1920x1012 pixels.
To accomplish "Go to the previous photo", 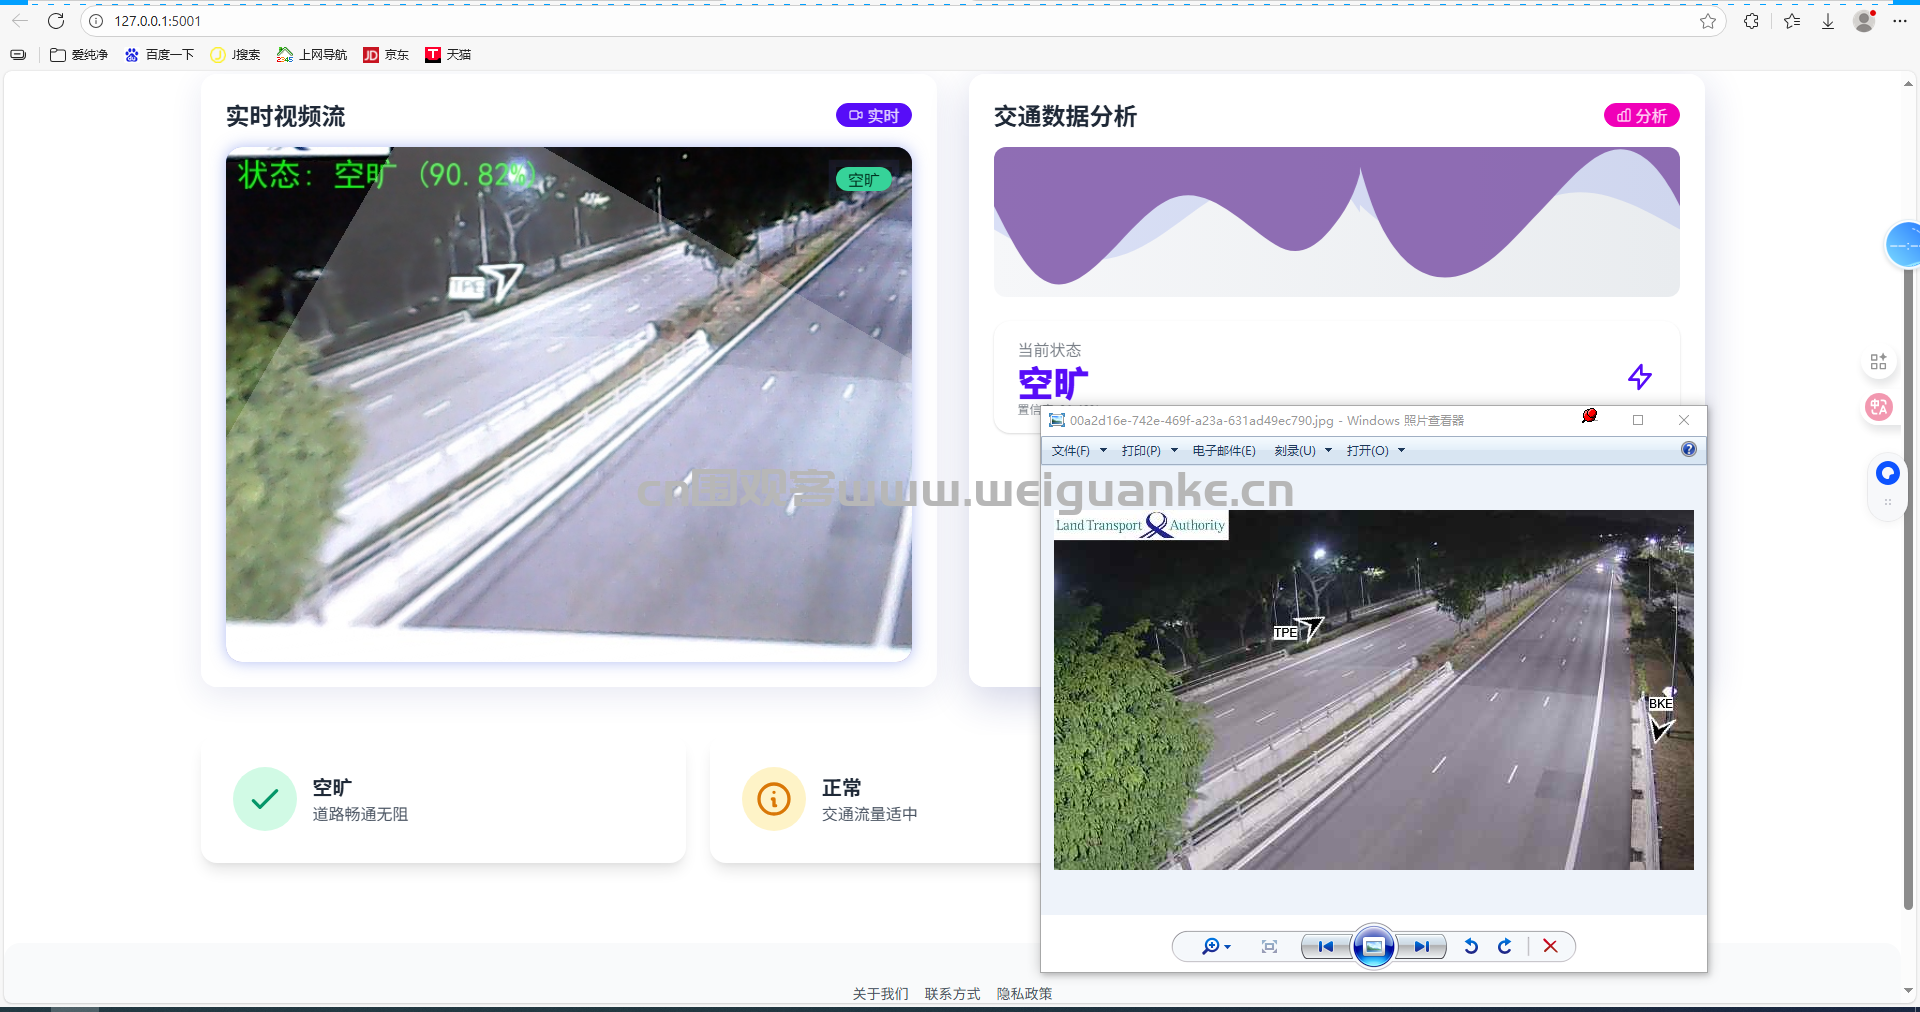I will [1325, 946].
